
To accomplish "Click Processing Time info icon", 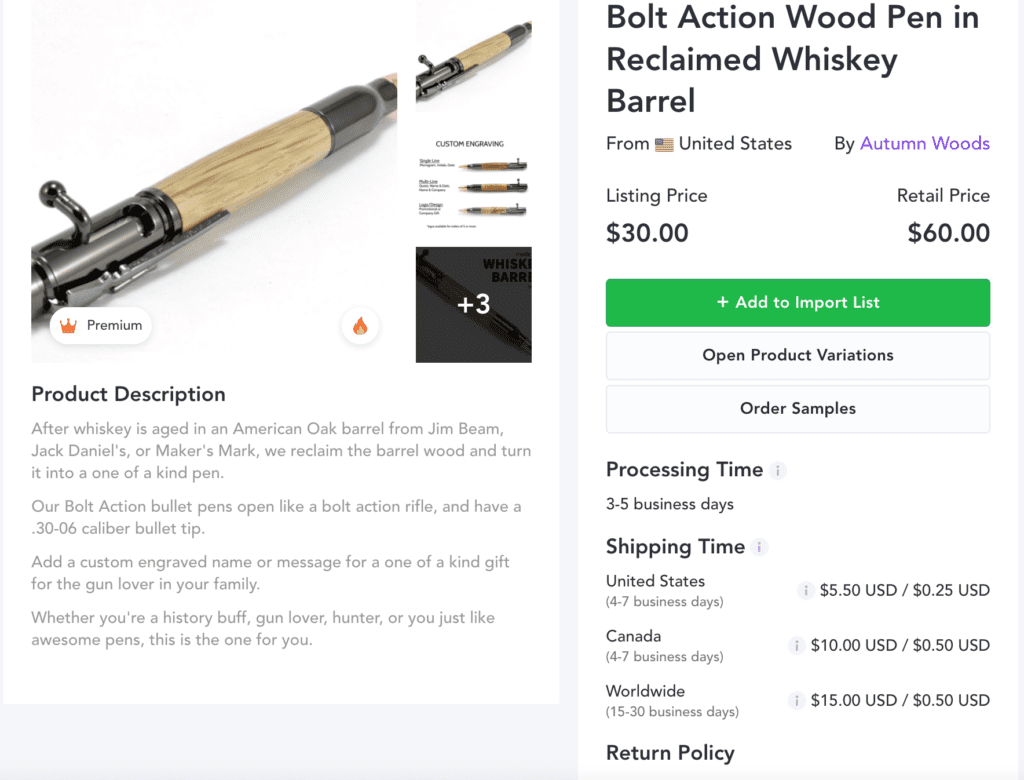I will pyautogui.click(x=778, y=470).
